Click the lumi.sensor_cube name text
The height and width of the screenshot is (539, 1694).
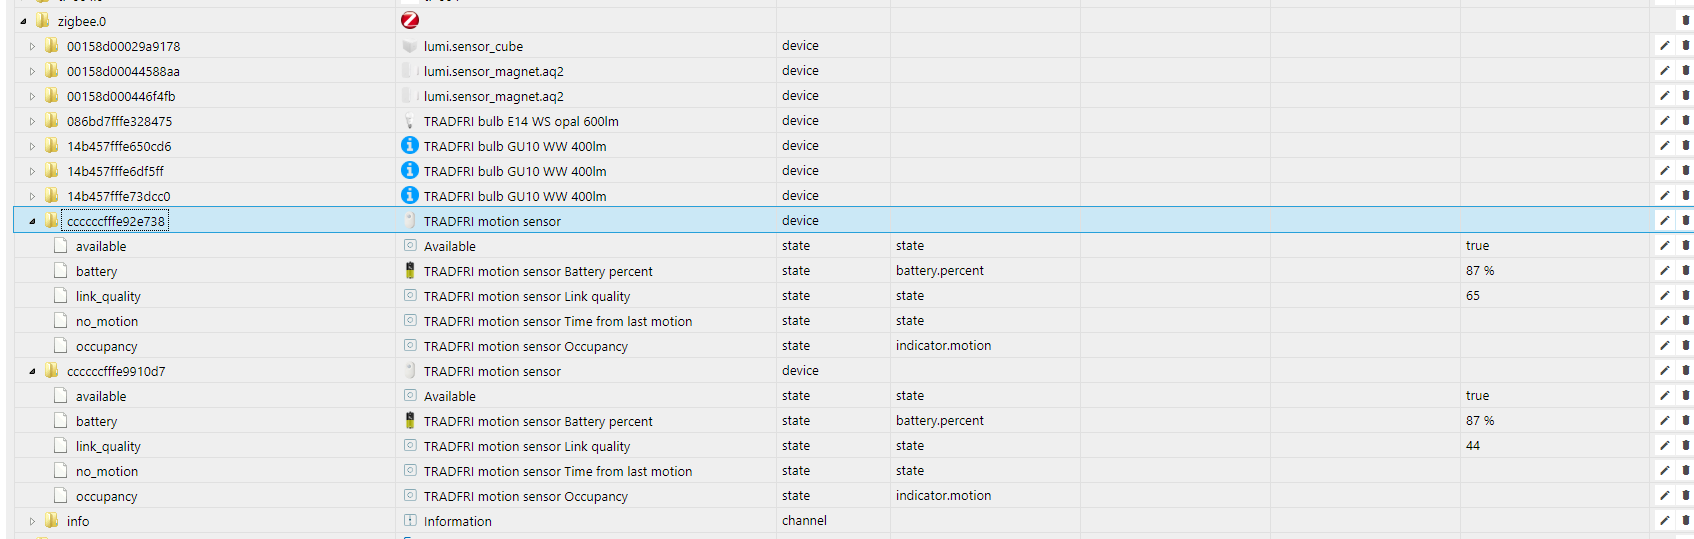pyautogui.click(x=473, y=46)
